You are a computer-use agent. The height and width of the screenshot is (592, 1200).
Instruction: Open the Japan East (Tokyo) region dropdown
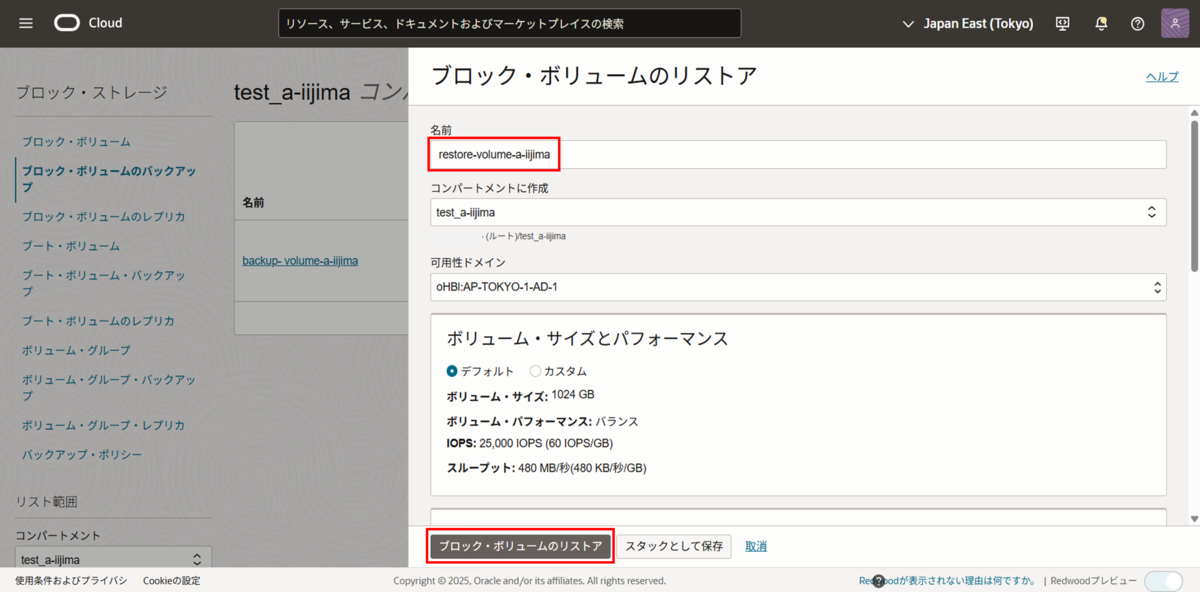tap(968, 23)
